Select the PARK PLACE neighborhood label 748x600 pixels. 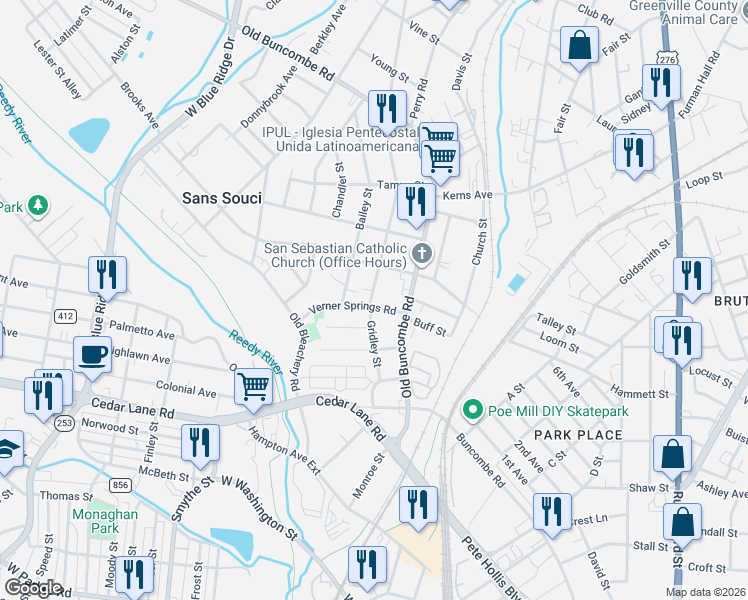pos(578,435)
